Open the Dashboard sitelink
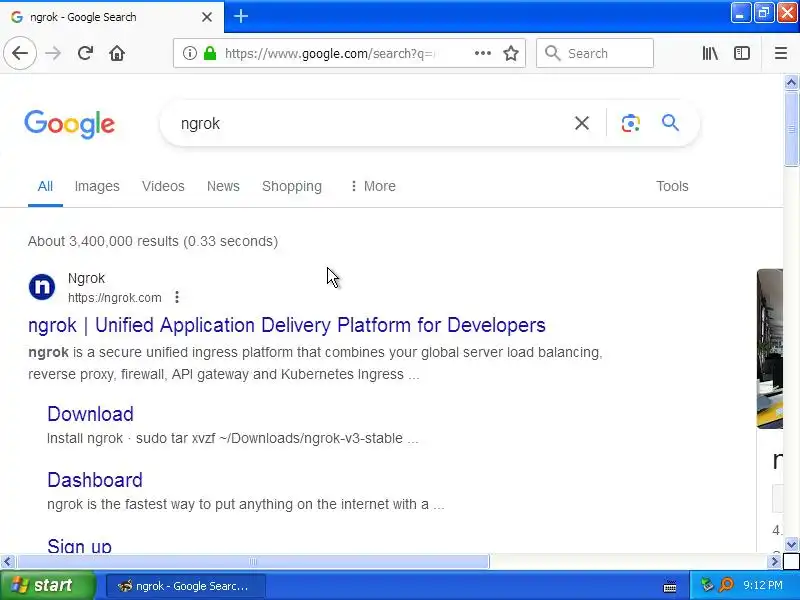 95,480
